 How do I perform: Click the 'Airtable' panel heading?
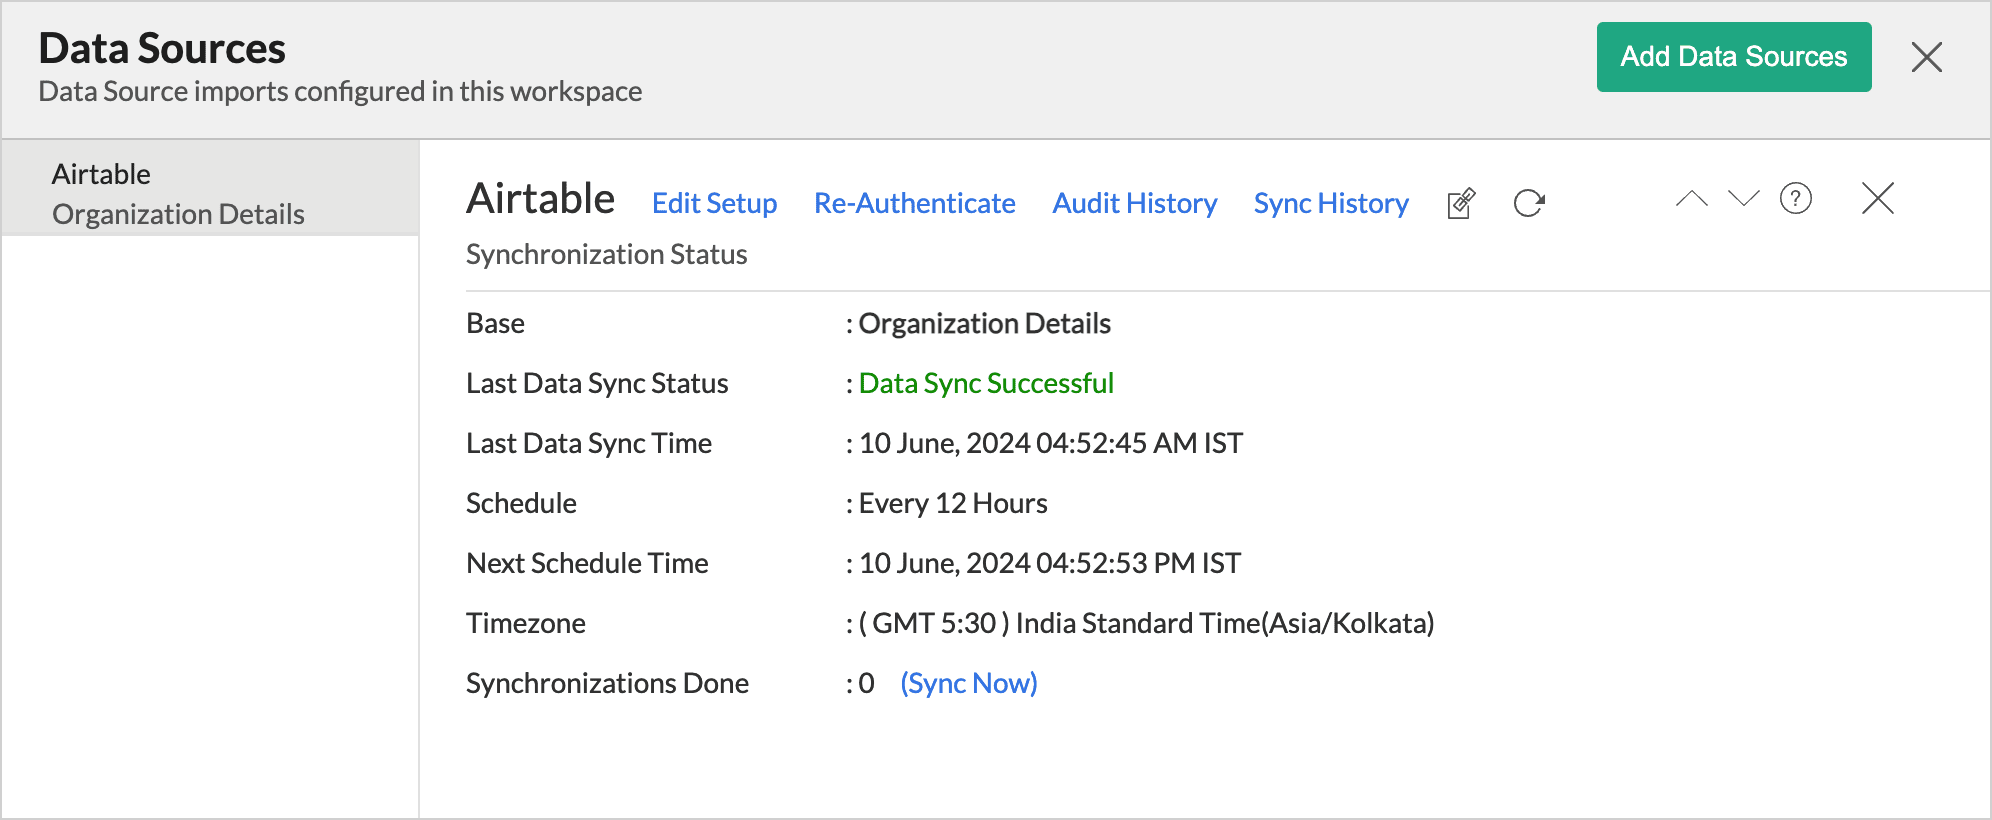[x=540, y=198]
